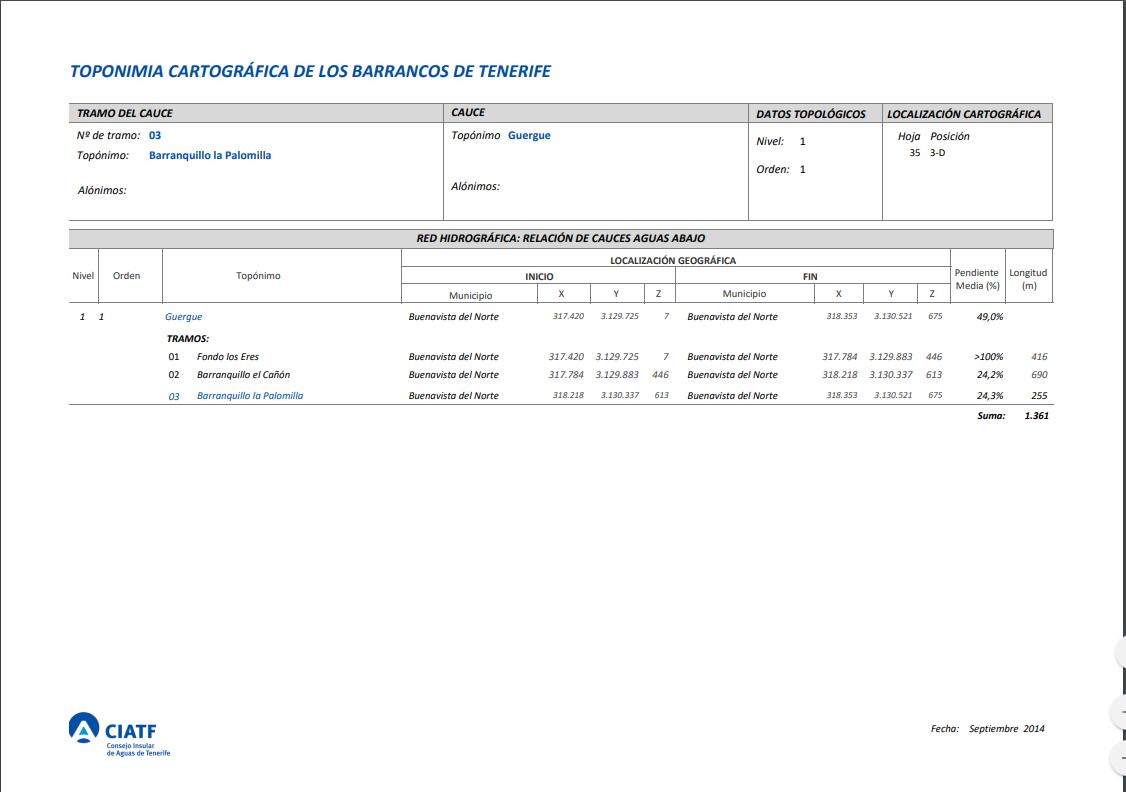Click the 'Orden:' label in Datos Topológicos
The width and height of the screenshot is (1126, 792).
tap(773, 169)
